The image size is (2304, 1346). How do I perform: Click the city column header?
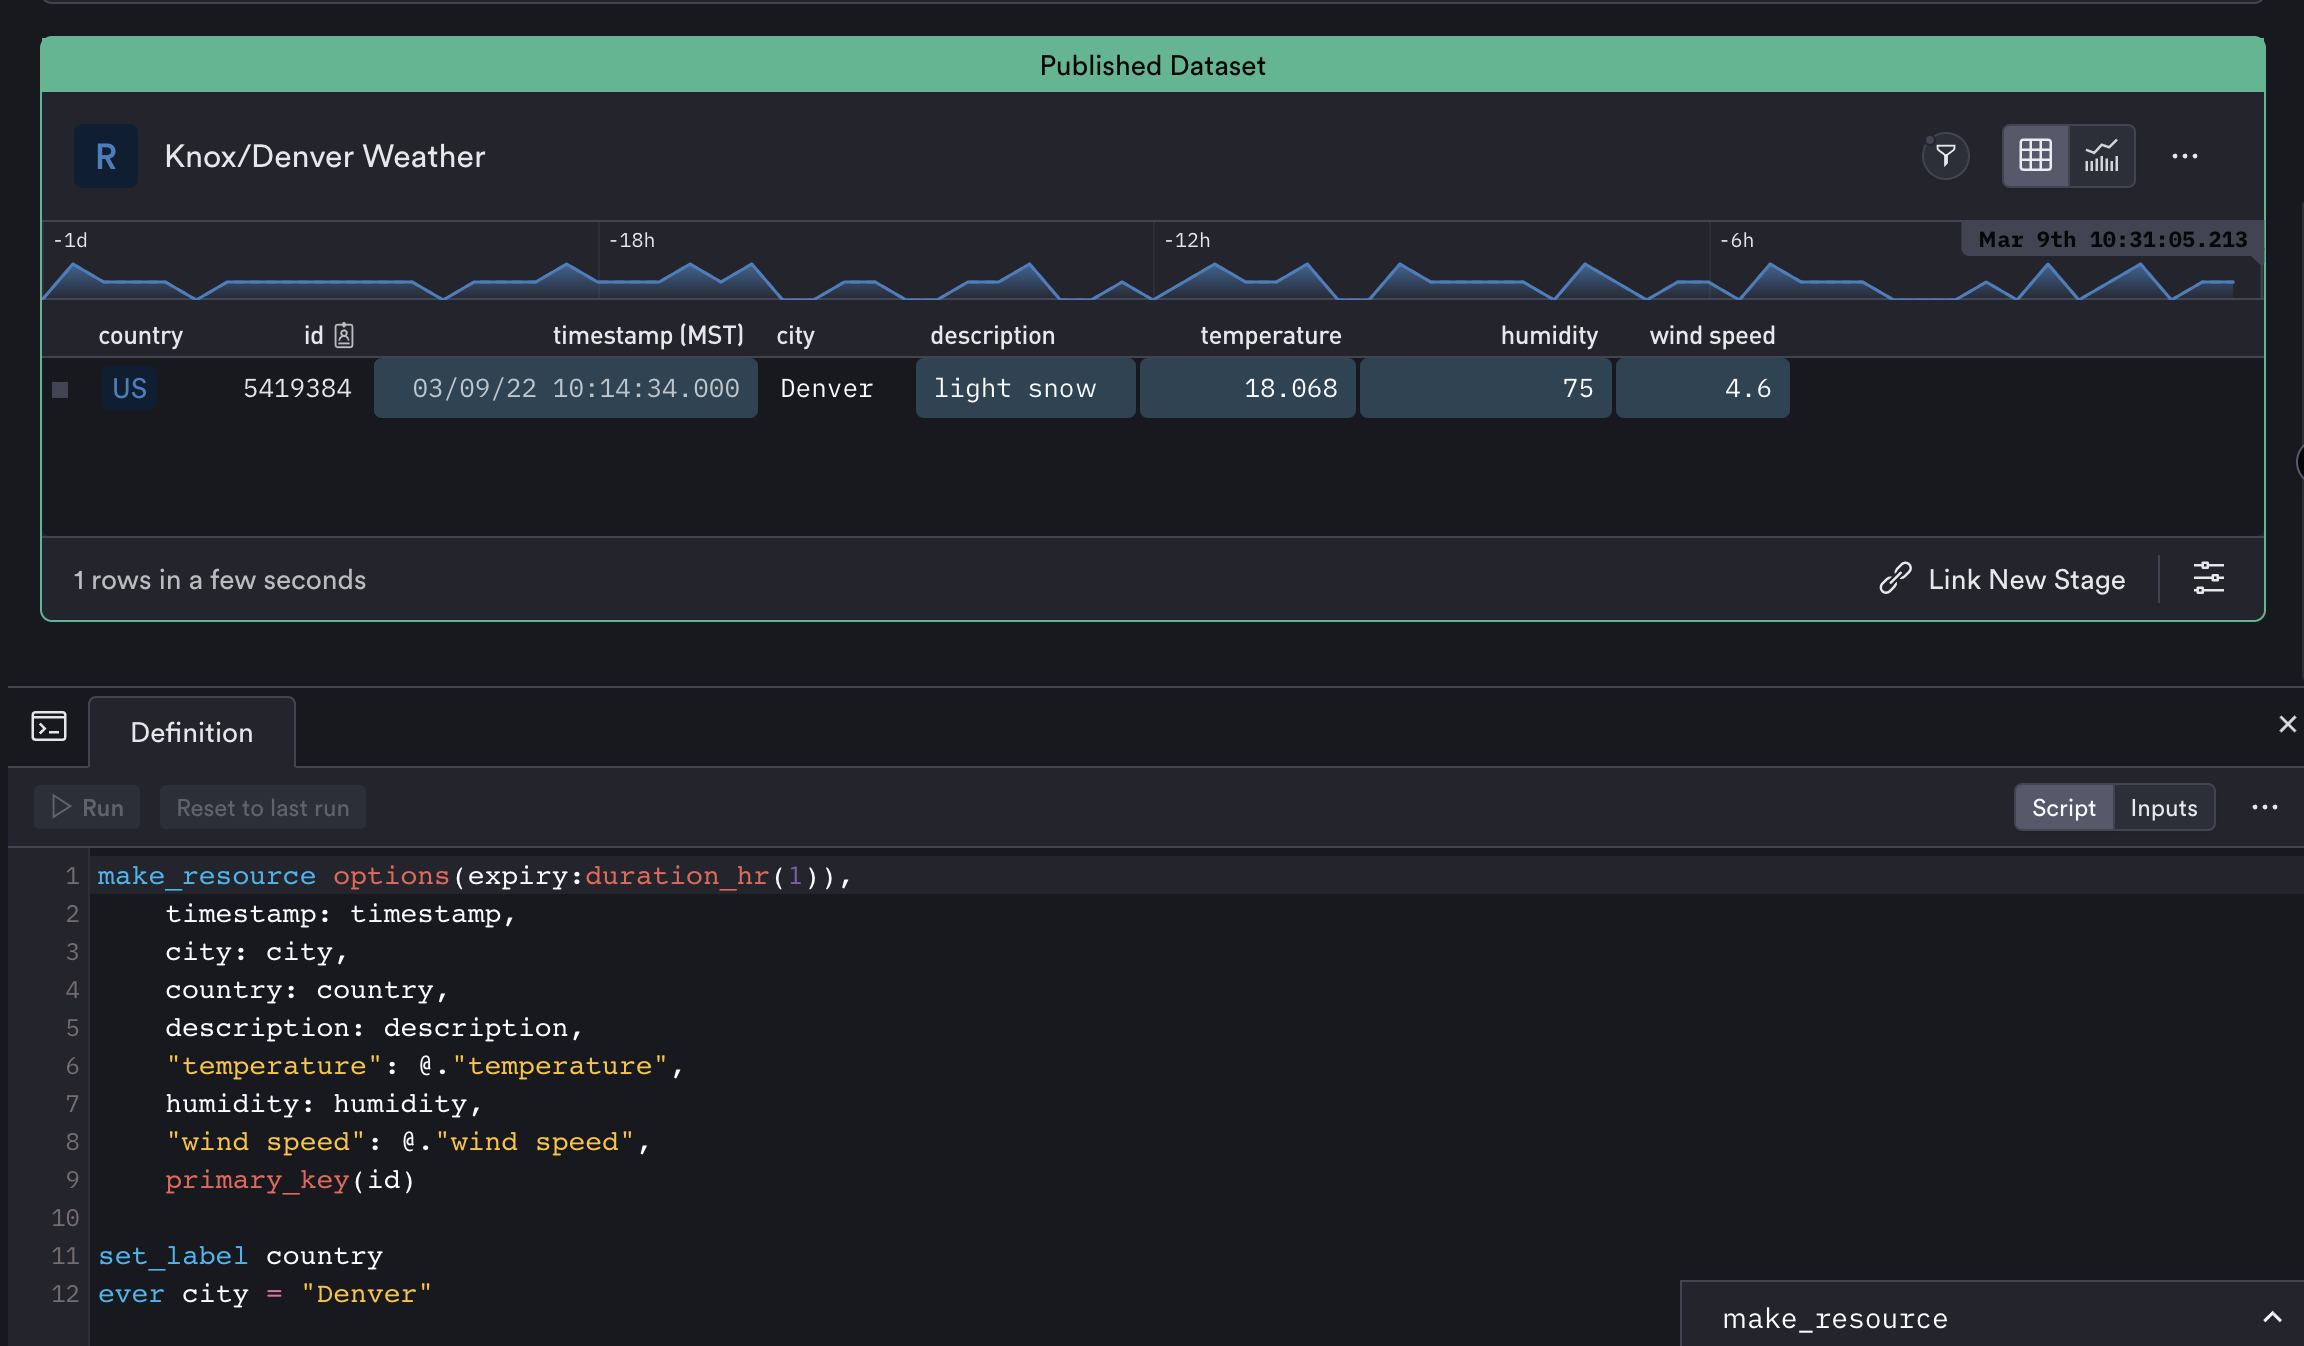click(x=795, y=335)
